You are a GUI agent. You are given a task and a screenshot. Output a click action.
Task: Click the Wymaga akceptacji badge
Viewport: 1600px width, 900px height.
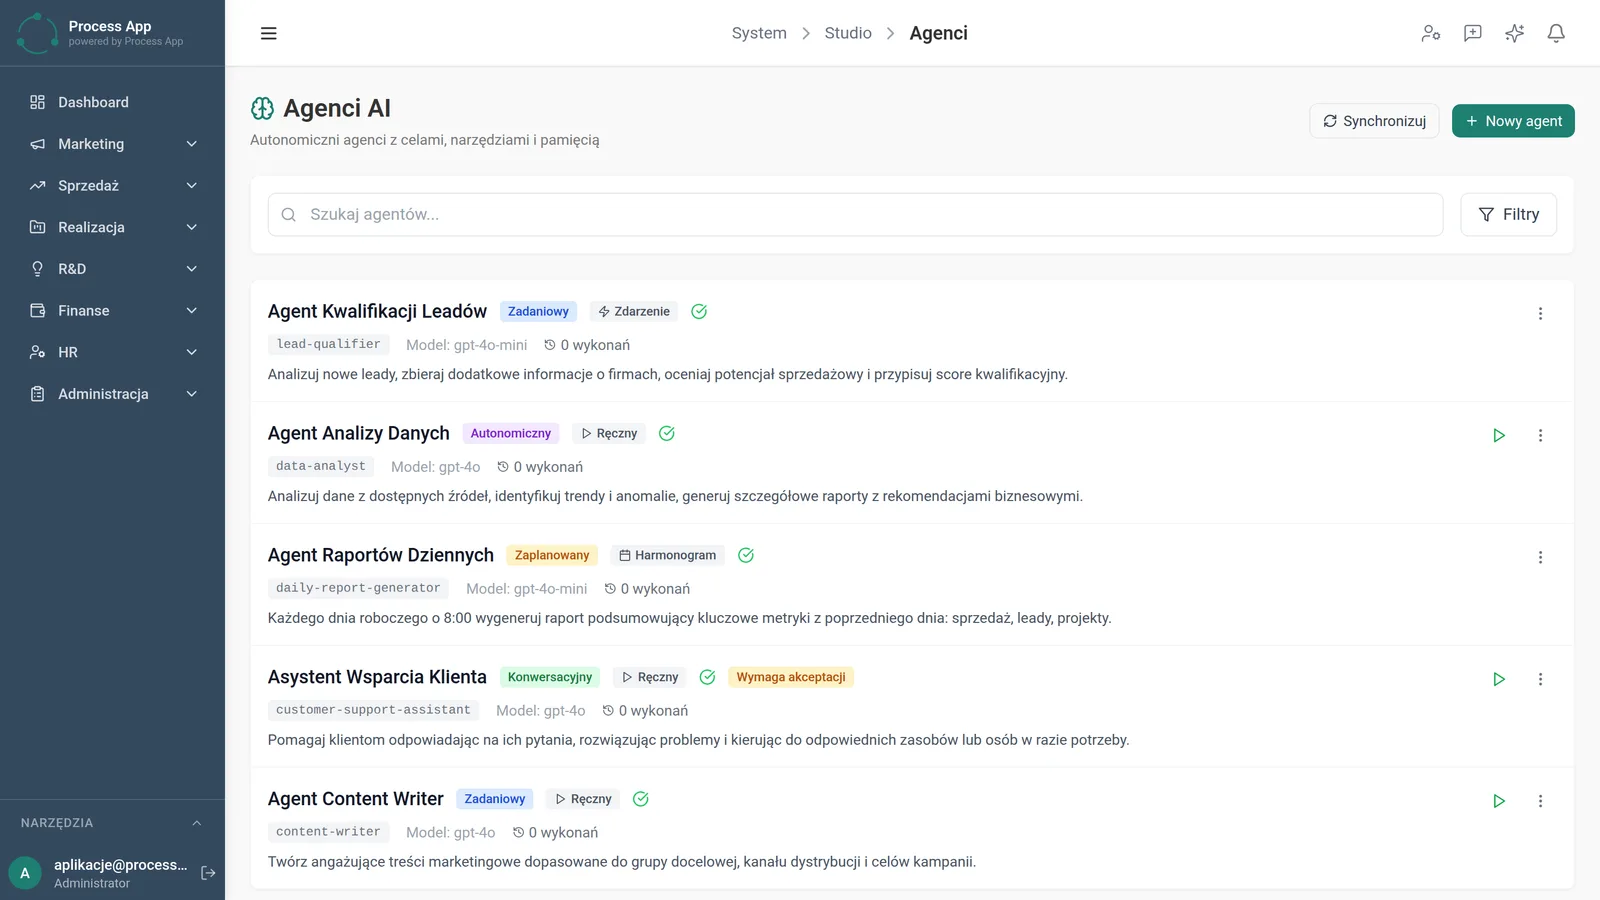(791, 677)
